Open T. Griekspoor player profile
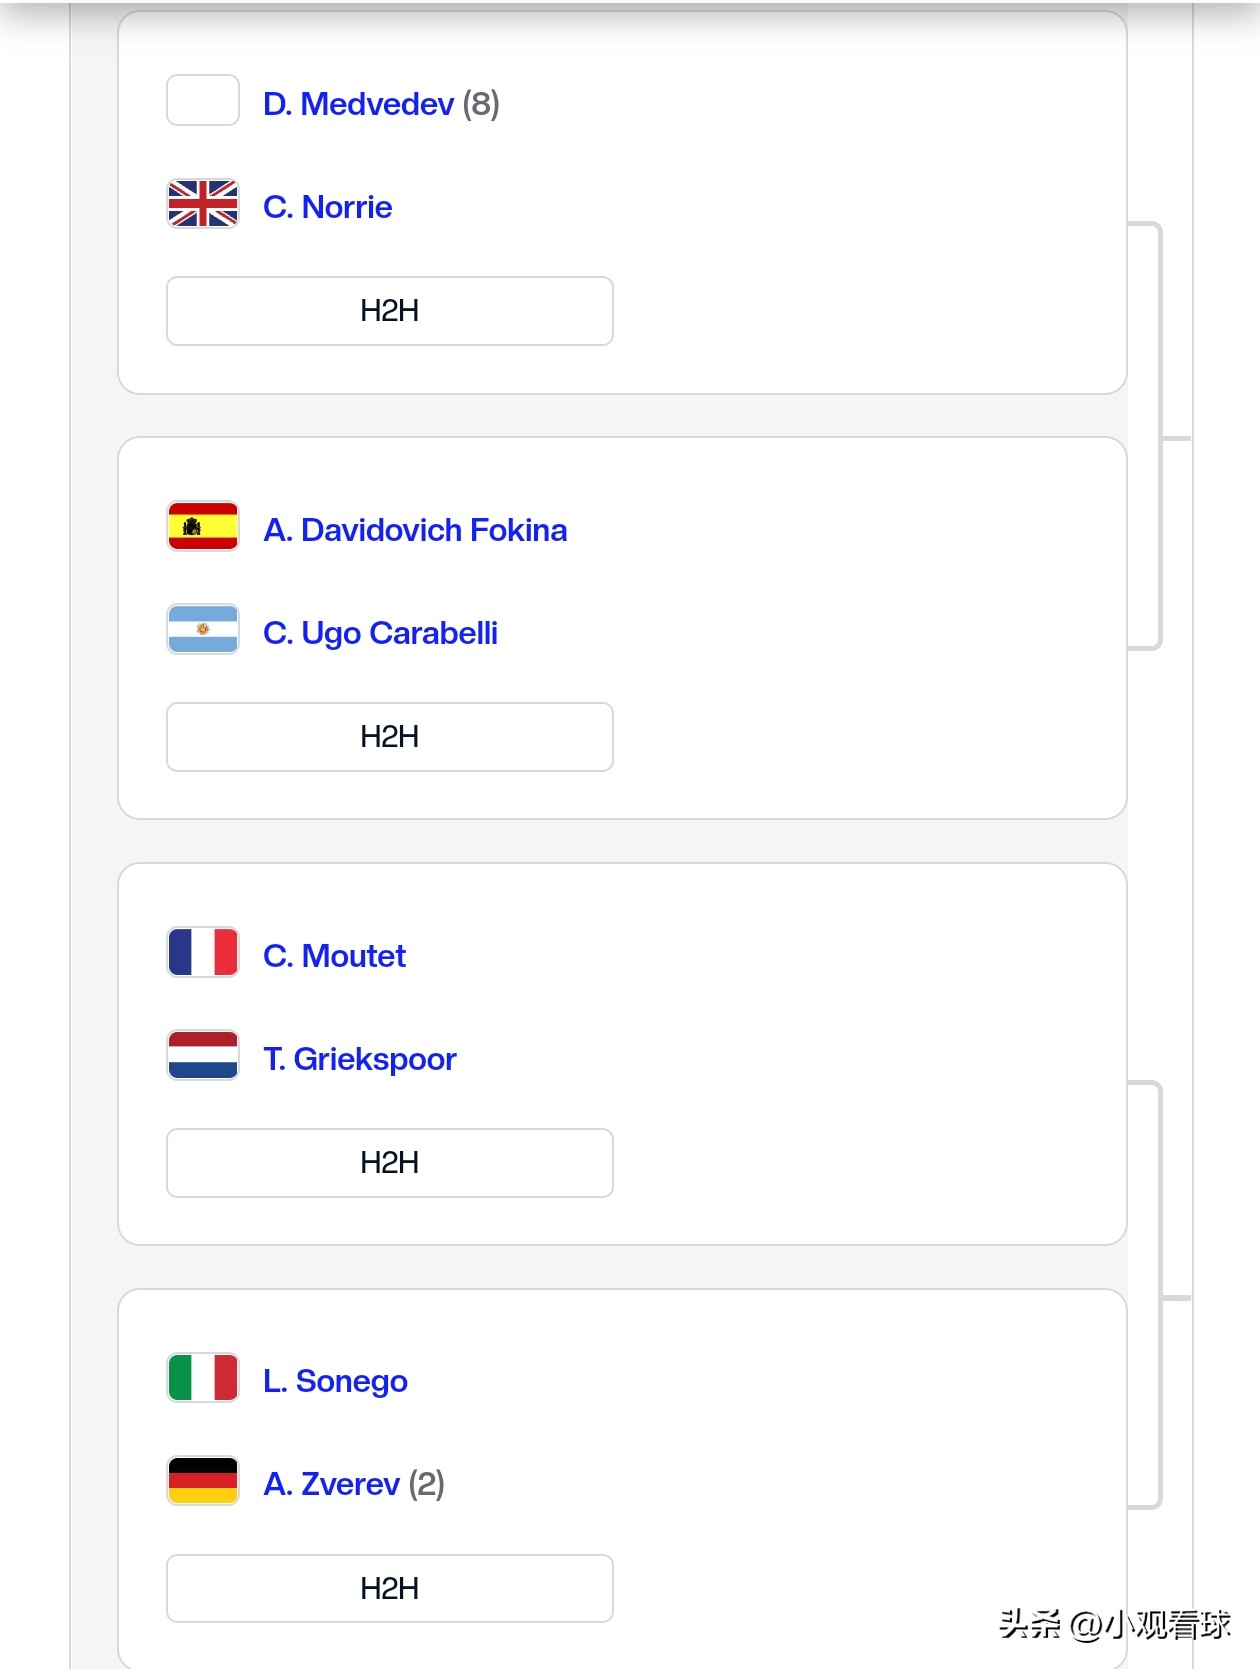 [x=359, y=1059]
